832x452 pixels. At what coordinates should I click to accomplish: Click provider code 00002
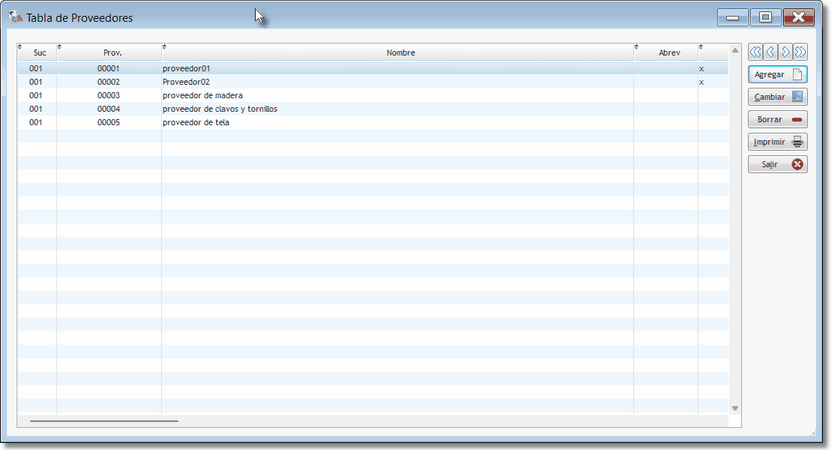(x=108, y=82)
